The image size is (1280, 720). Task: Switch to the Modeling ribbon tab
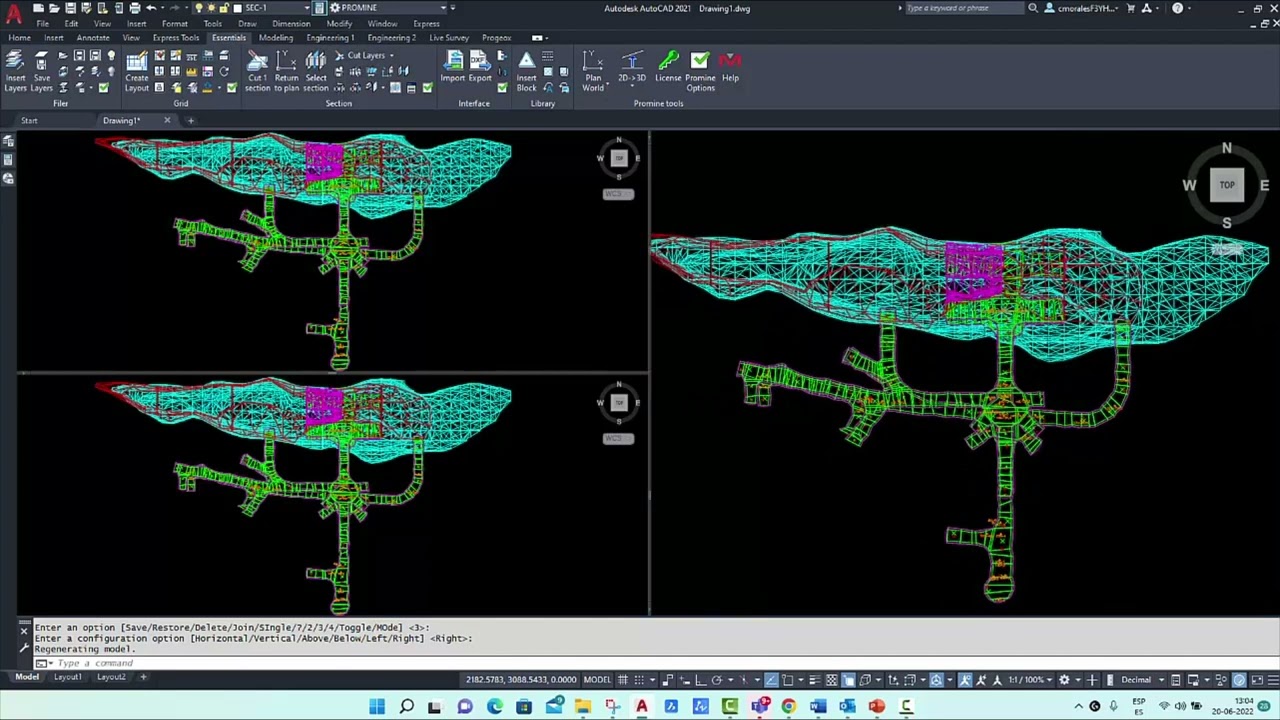pyautogui.click(x=276, y=38)
